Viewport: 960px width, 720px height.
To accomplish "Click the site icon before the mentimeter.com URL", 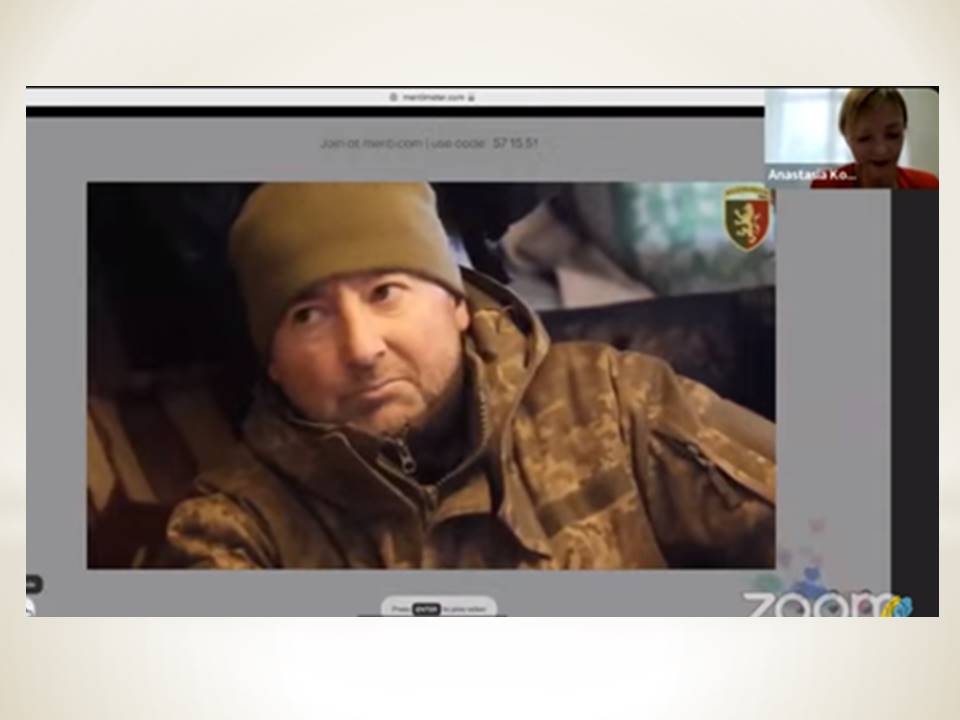I will [x=393, y=97].
